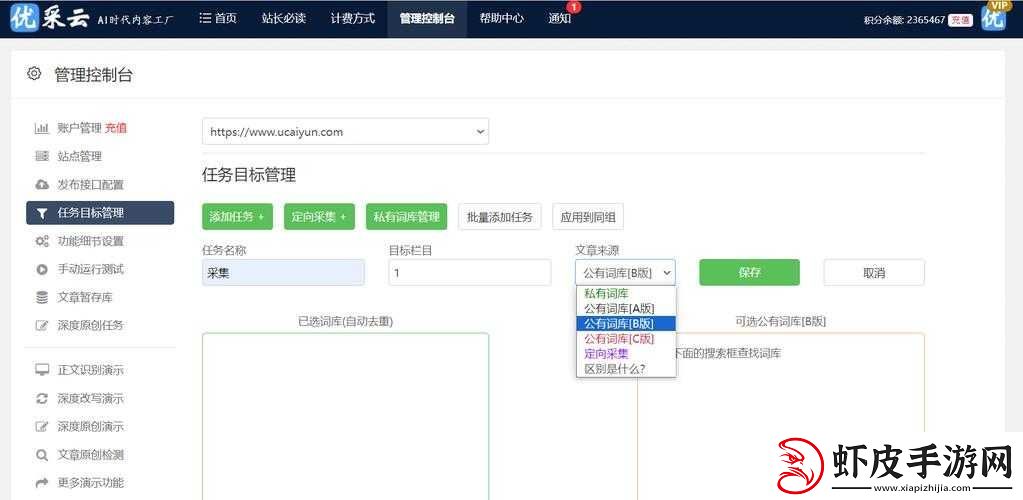Click the magnifier icon for 文章原创检测
This screenshot has height=500, width=1023.
(42, 455)
